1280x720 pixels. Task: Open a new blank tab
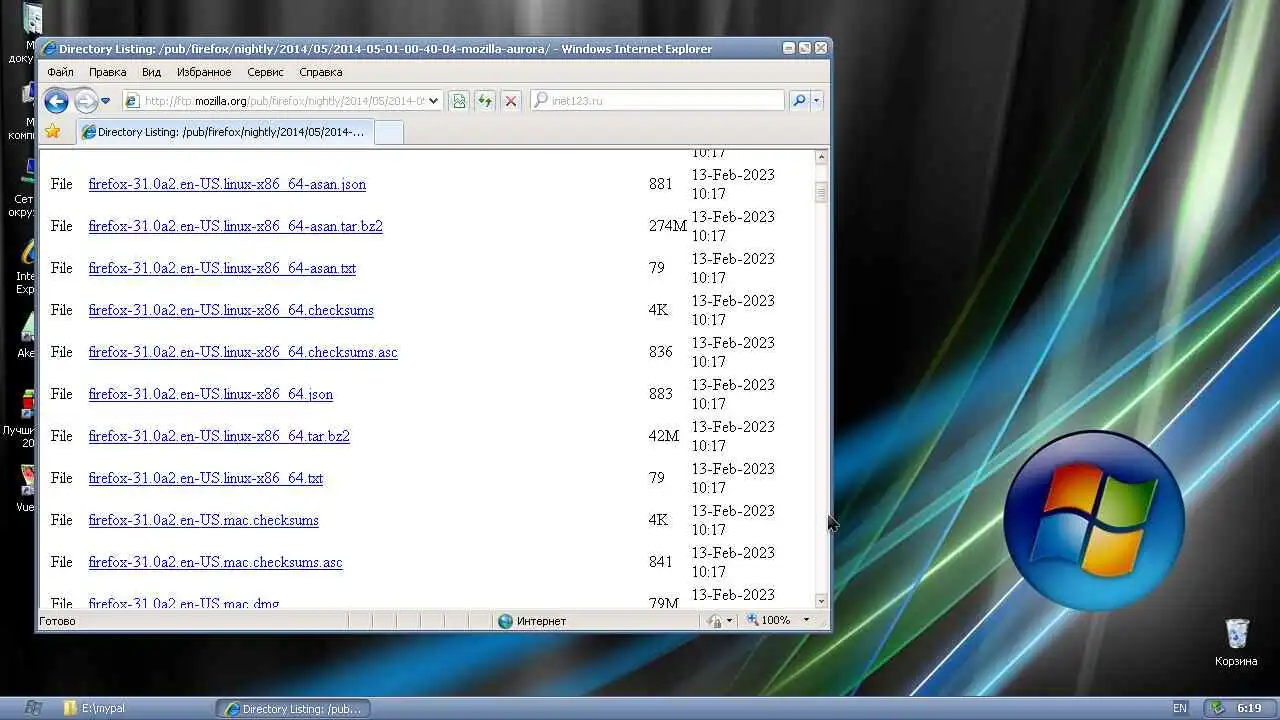click(389, 132)
